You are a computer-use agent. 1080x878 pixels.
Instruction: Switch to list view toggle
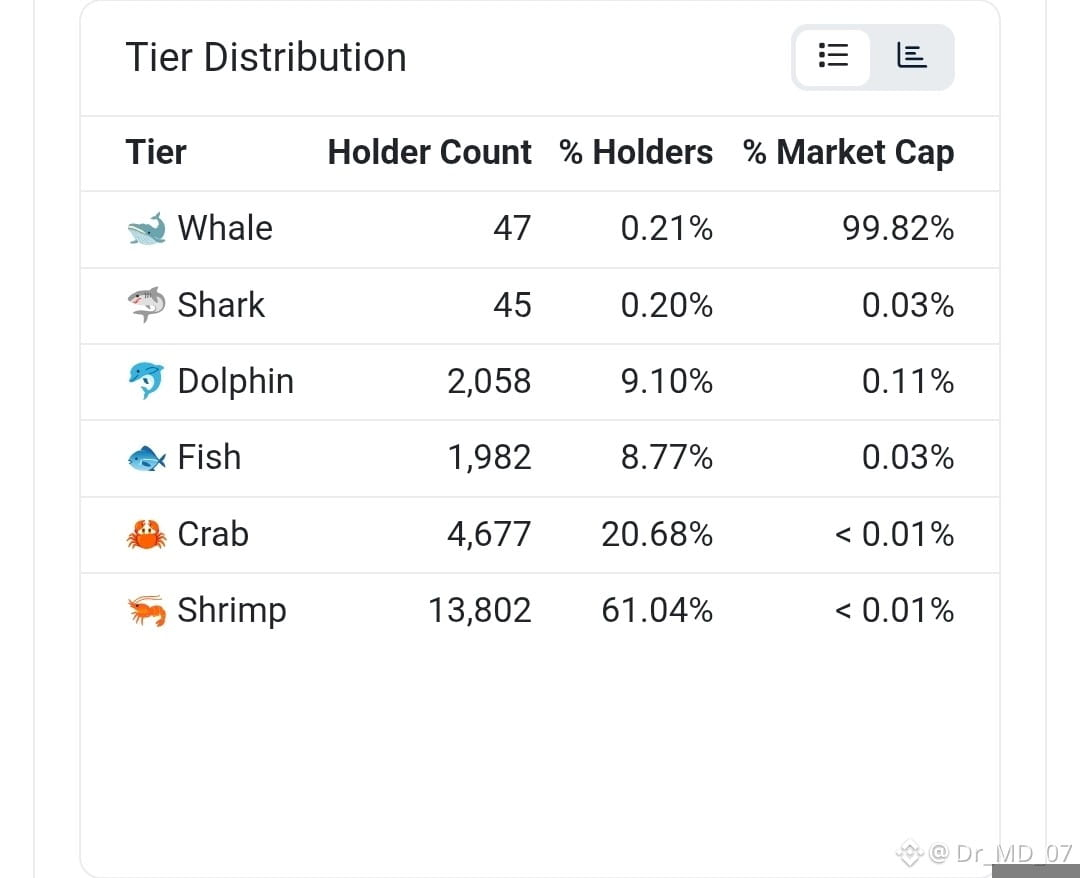point(832,56)
